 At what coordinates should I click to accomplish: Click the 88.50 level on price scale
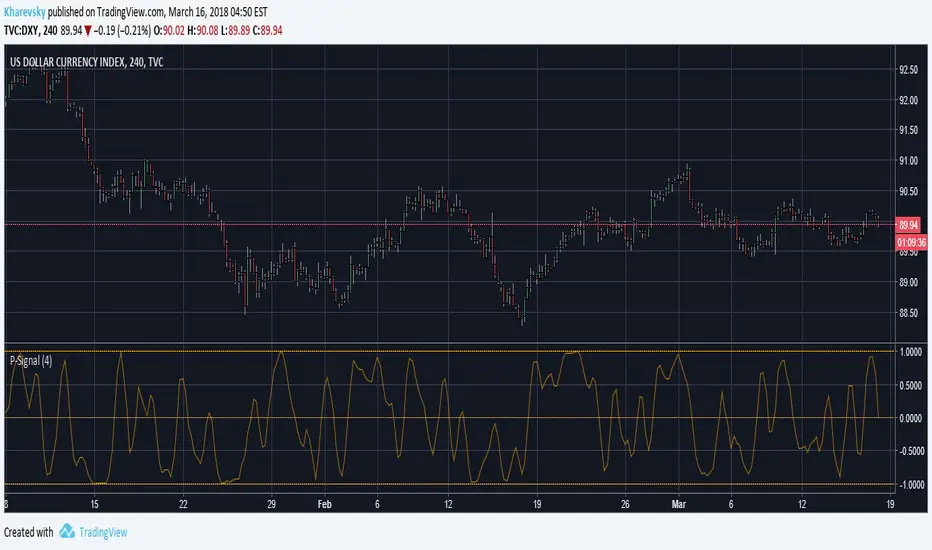(x=908, y=313)
